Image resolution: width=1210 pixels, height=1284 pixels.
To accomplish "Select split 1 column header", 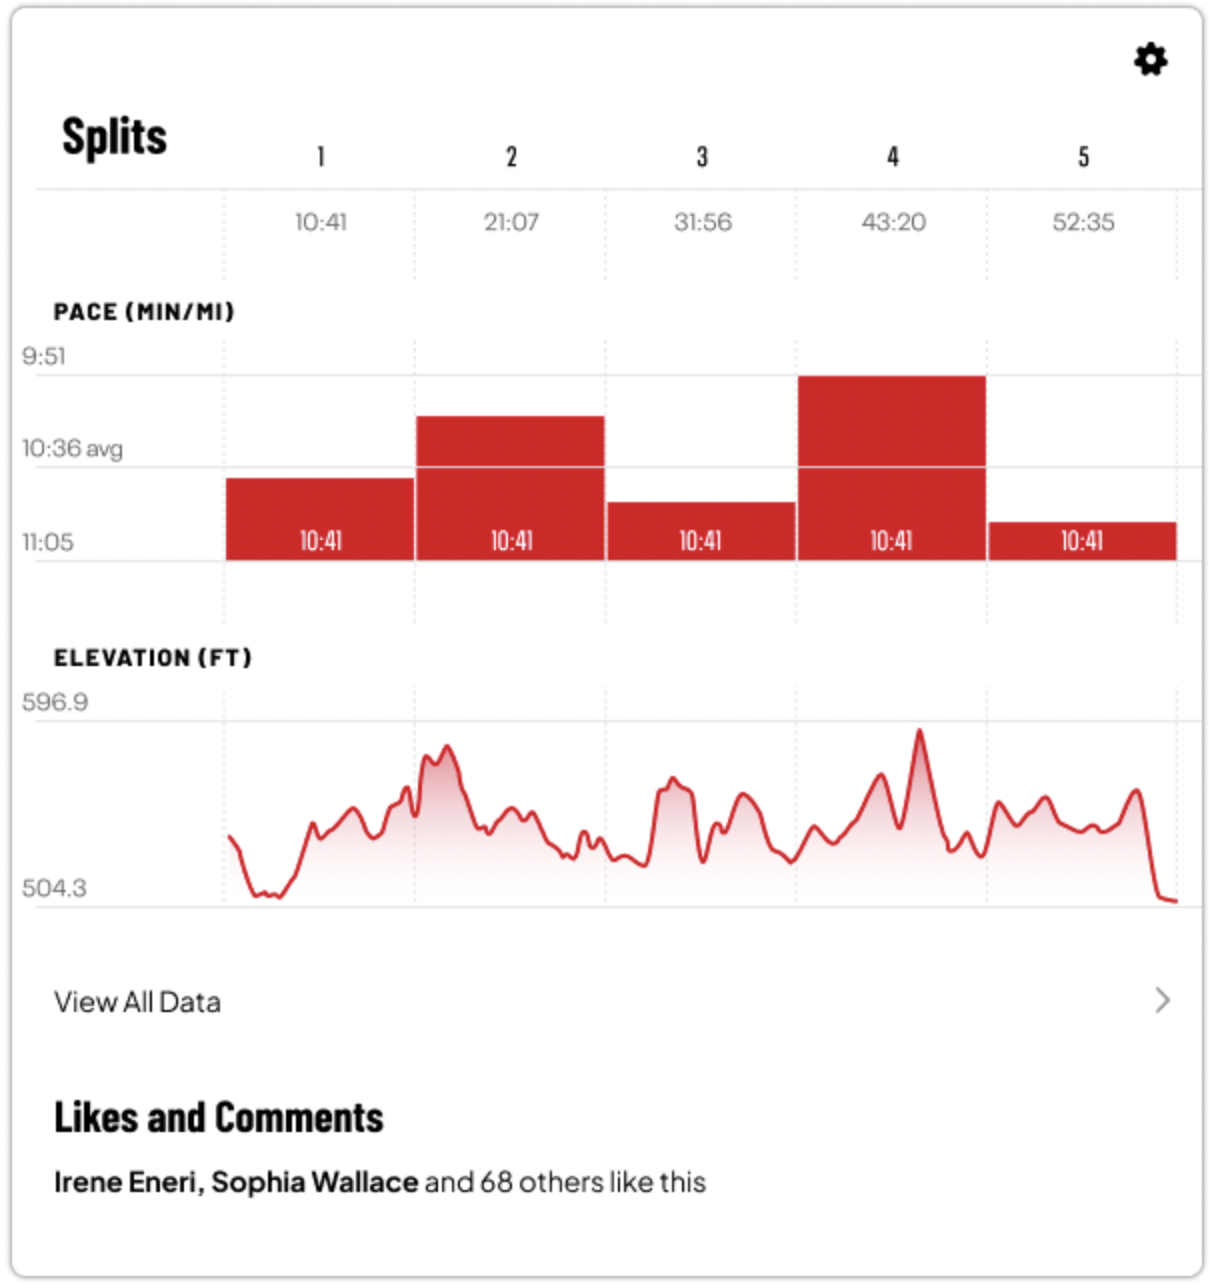I will [321, 157].
